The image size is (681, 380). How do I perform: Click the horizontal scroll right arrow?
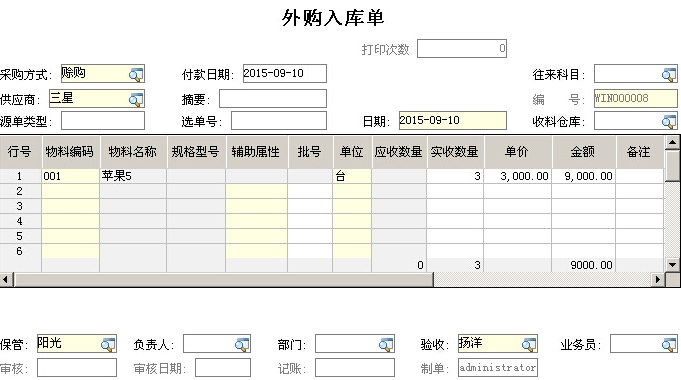point(658,279)
